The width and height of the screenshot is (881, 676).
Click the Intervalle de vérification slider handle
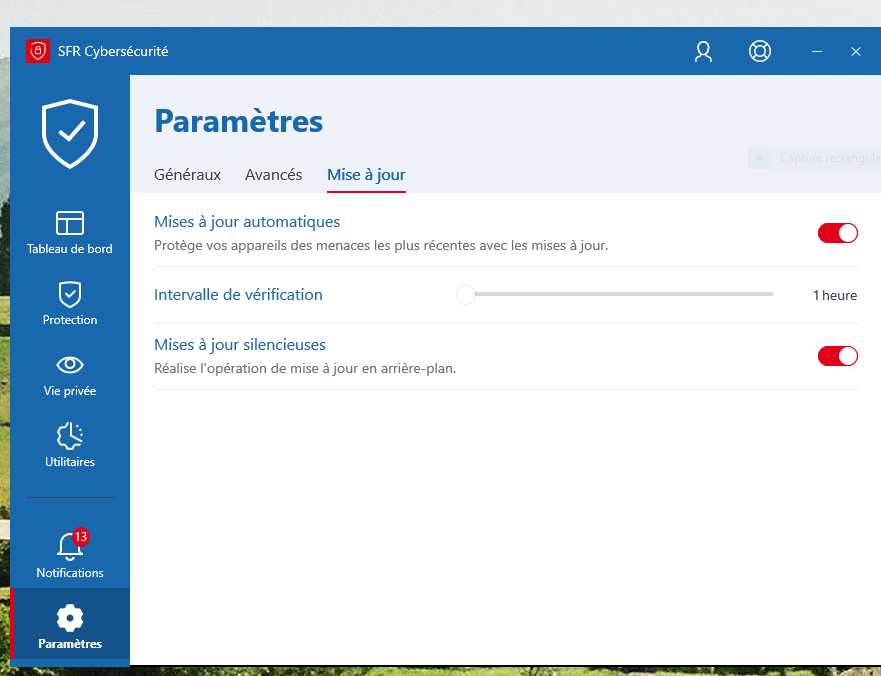coord(465,295)
